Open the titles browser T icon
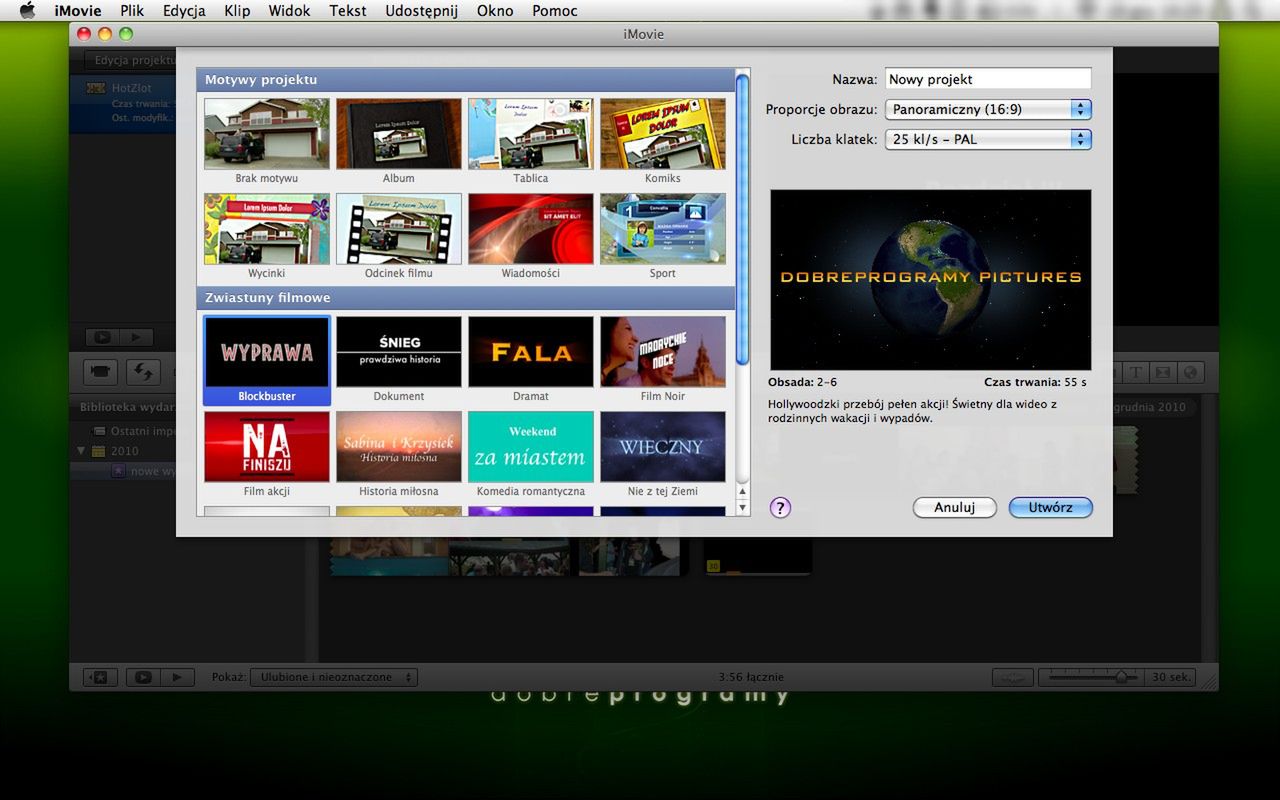Image resolution: width=1280 pixels, height=800 pixels. pyautogui.click(x=1136, y=372)
